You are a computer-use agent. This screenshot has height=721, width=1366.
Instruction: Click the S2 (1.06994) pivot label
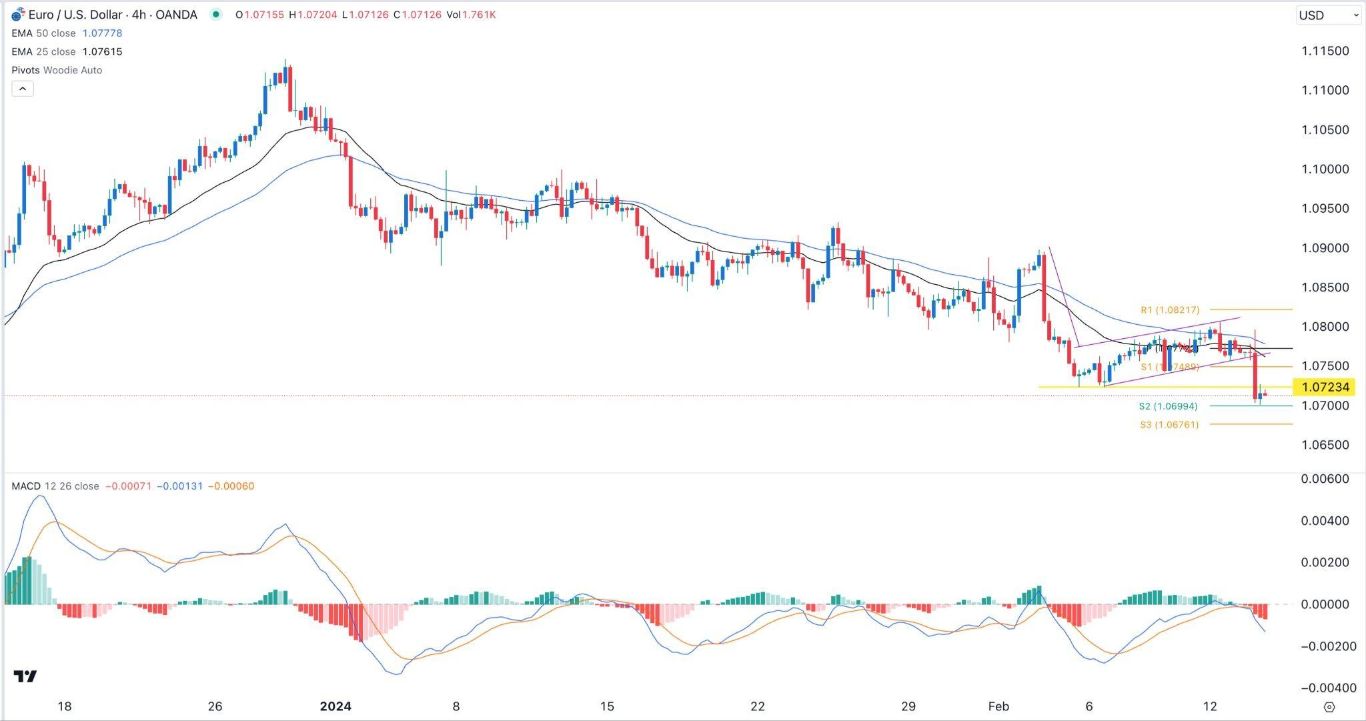[1167, 406]
